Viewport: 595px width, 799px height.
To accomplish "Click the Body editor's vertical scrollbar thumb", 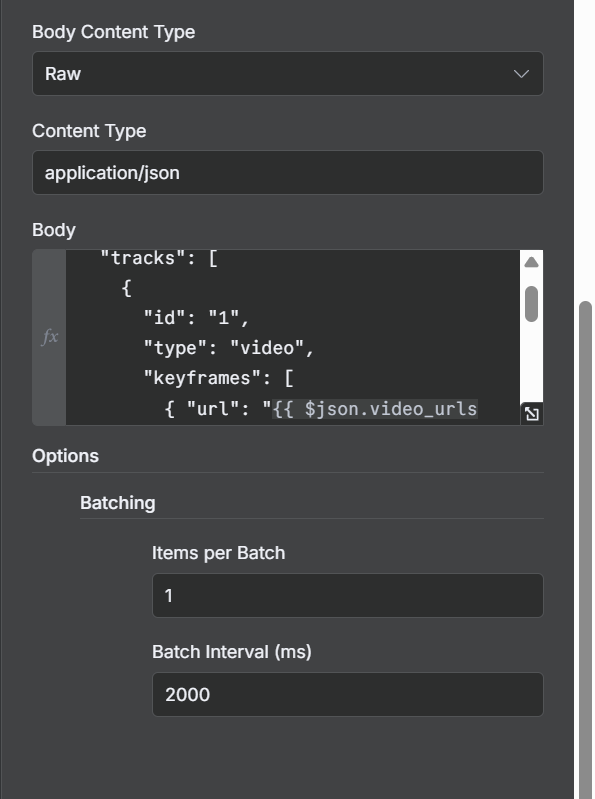I will pyautogui.click(x=531, y=304).
